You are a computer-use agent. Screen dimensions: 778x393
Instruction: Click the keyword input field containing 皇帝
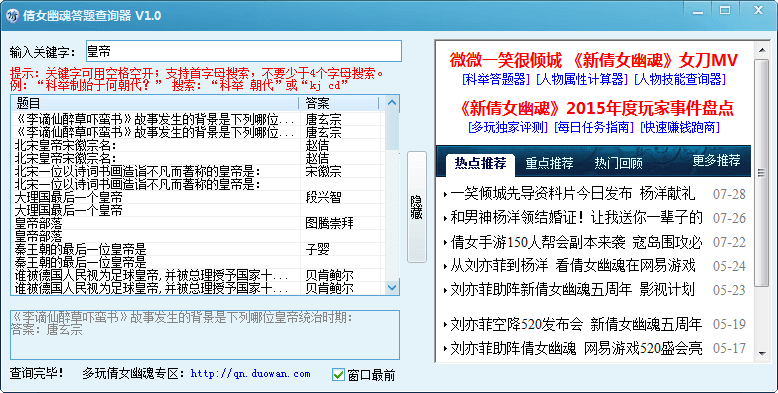[244, 51]
